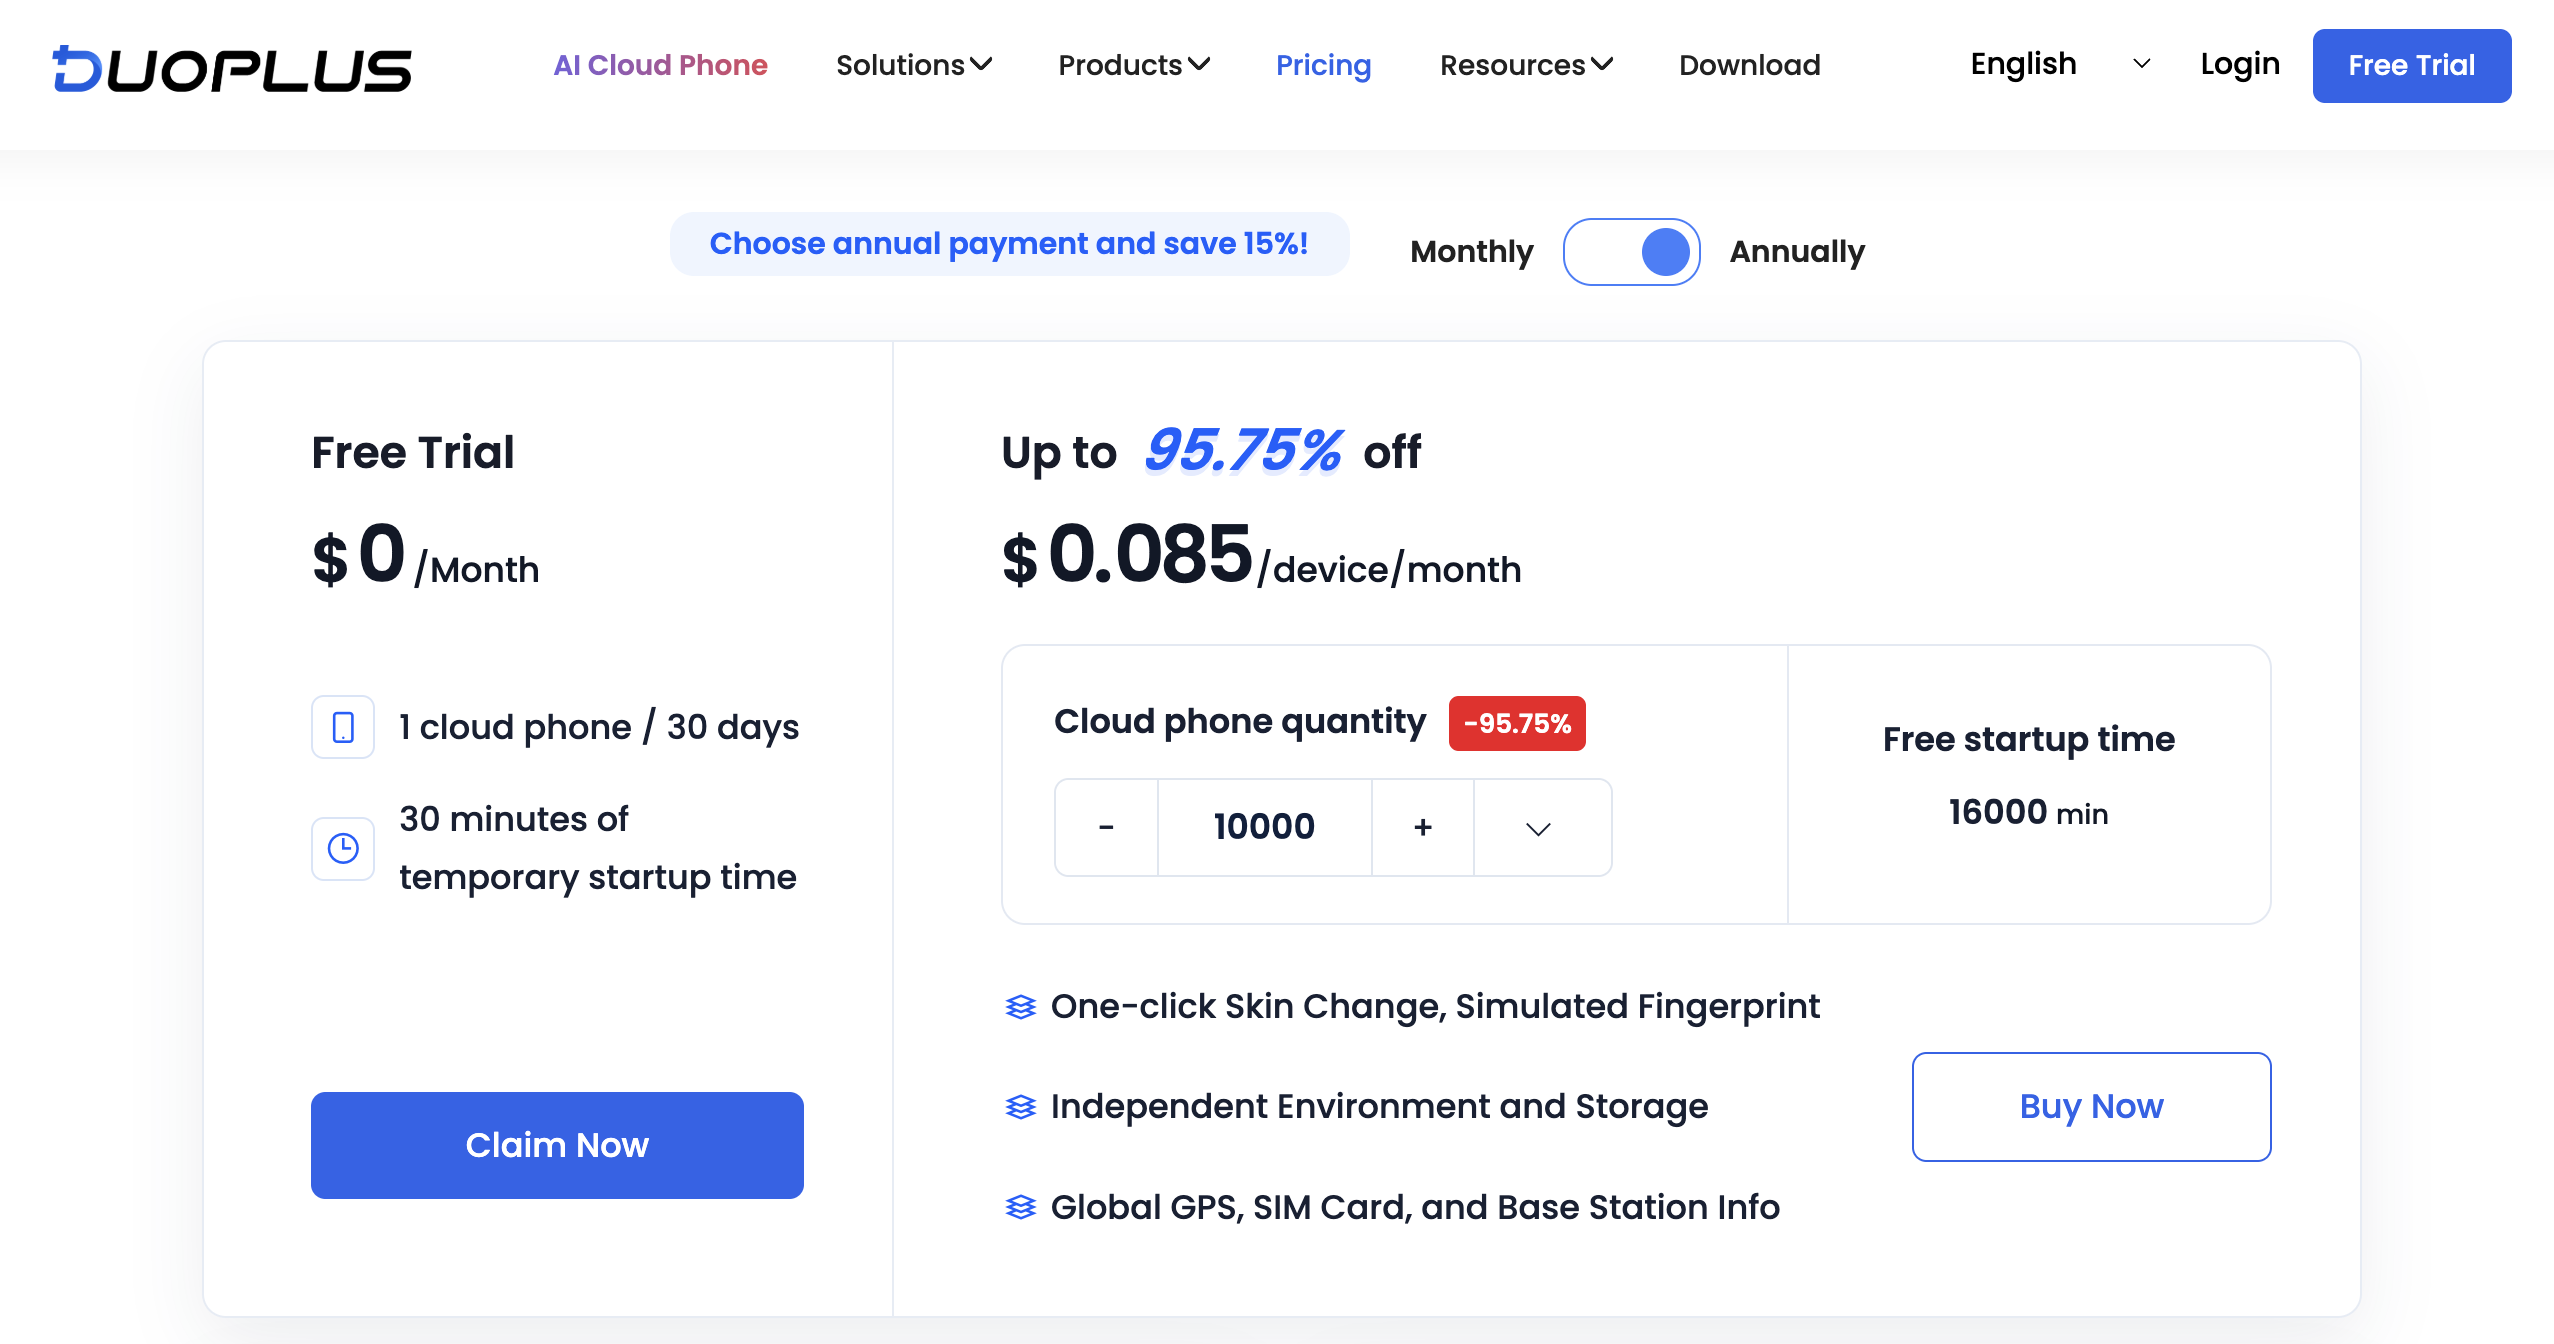Click the 16000 min free startup value
This screenshot has width=2554, height=1344.
click(x=2028, y=812)
